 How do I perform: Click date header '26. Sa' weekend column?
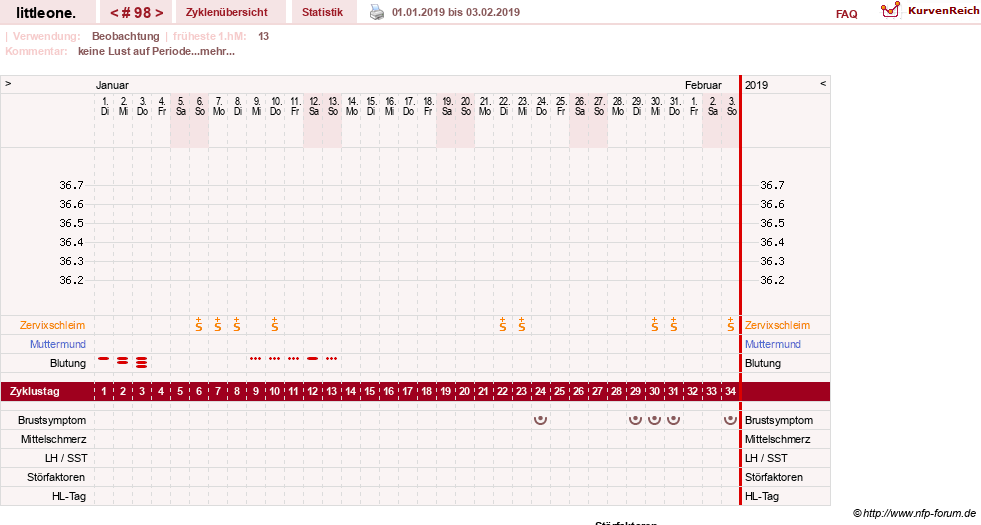tap(580, 106)
